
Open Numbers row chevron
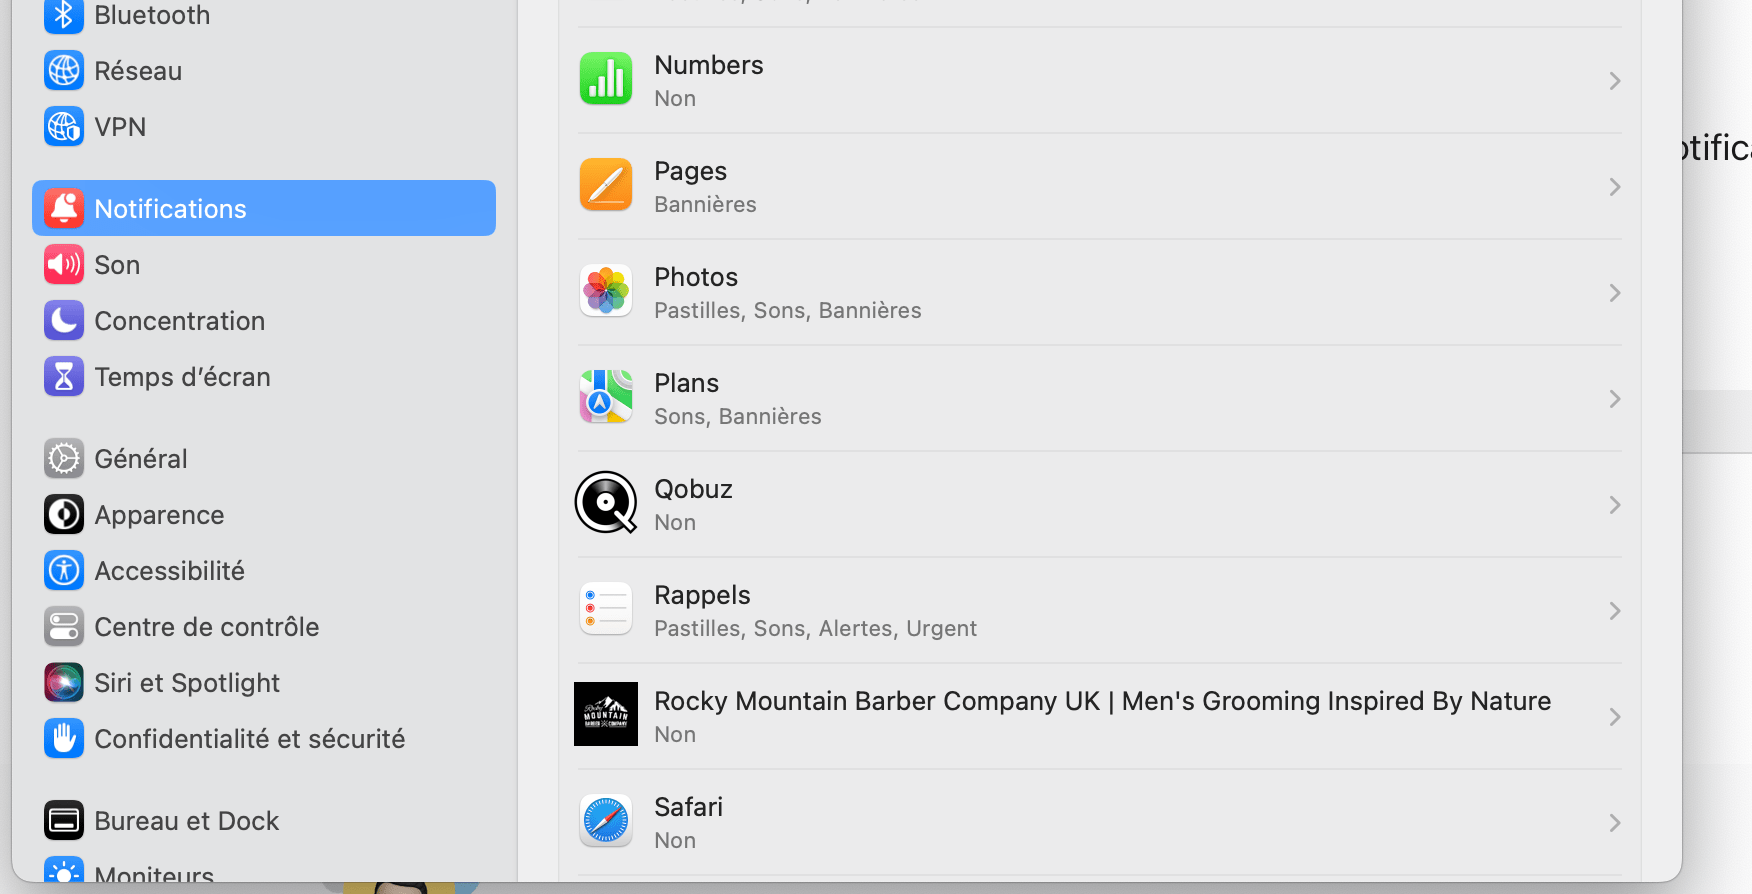pyautogui.click(x=1614, y=81)
